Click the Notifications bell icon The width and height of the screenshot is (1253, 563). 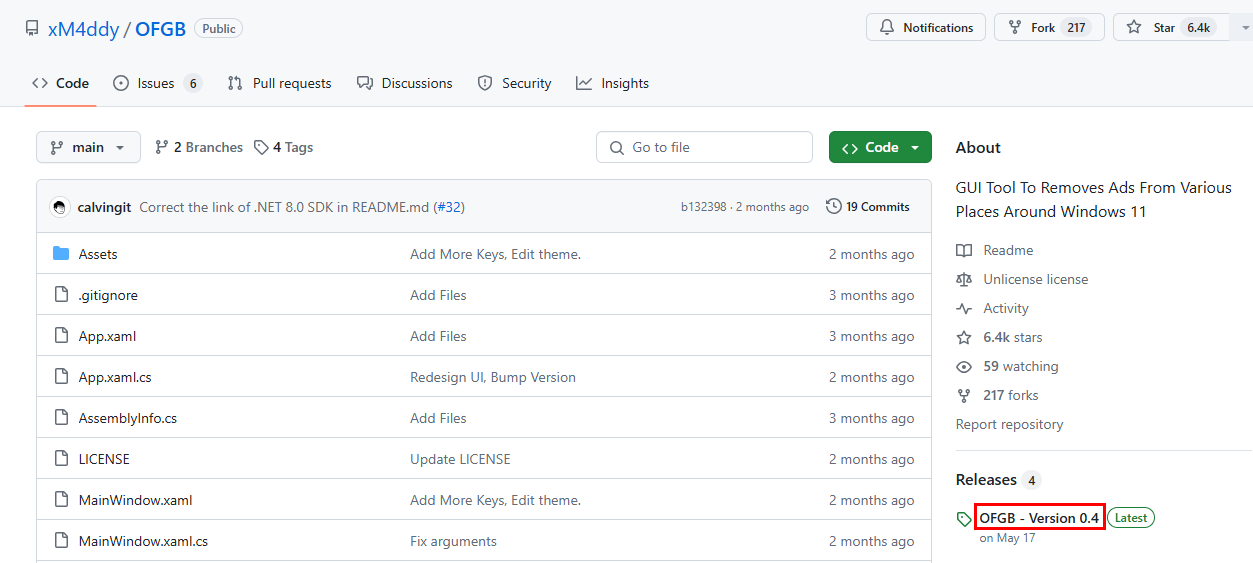pos(887,28)
